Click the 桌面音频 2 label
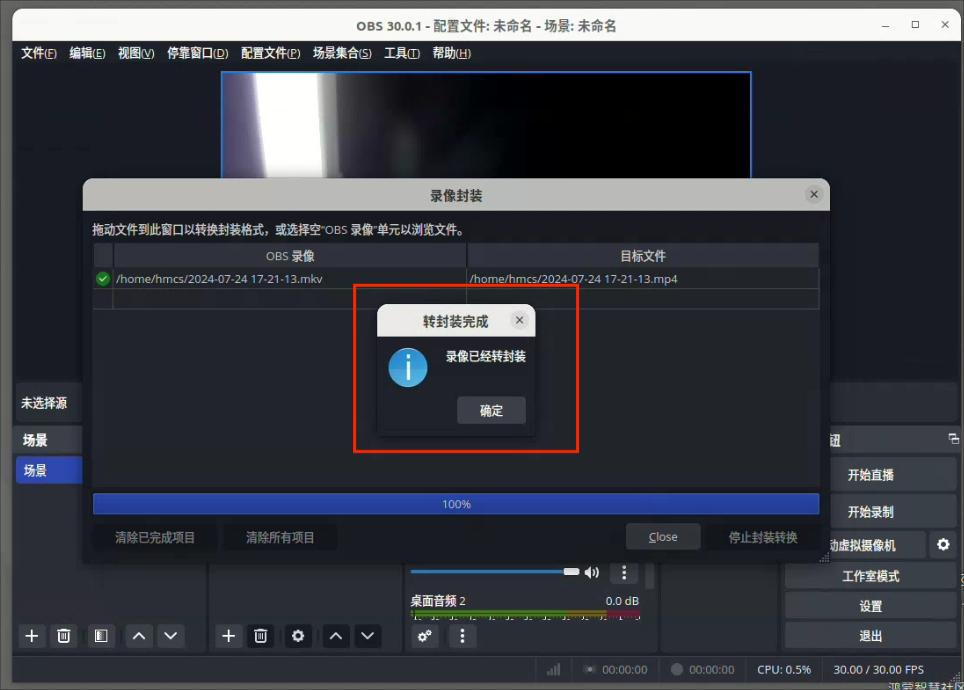The width and height of the screenshot is (964, 690). (438, 601)
